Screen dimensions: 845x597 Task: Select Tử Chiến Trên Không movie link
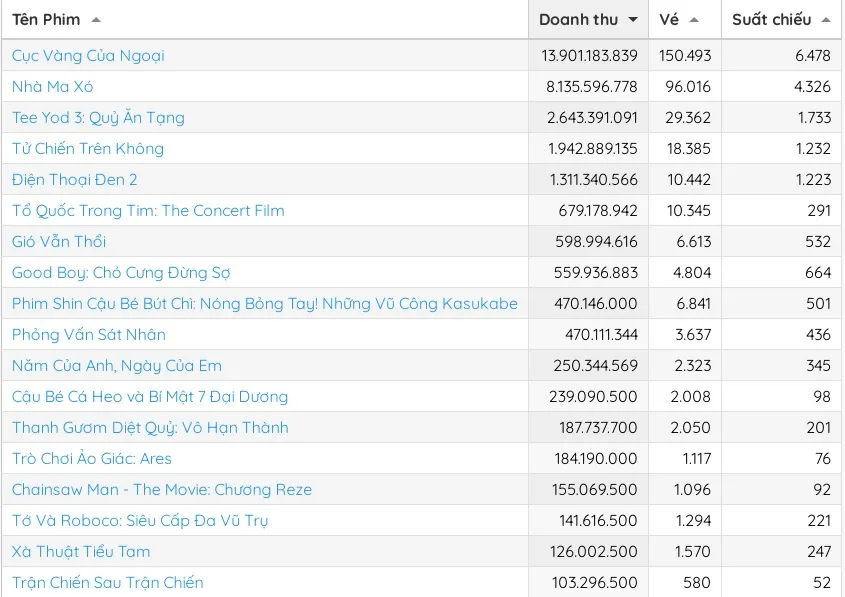click(88, 149)
